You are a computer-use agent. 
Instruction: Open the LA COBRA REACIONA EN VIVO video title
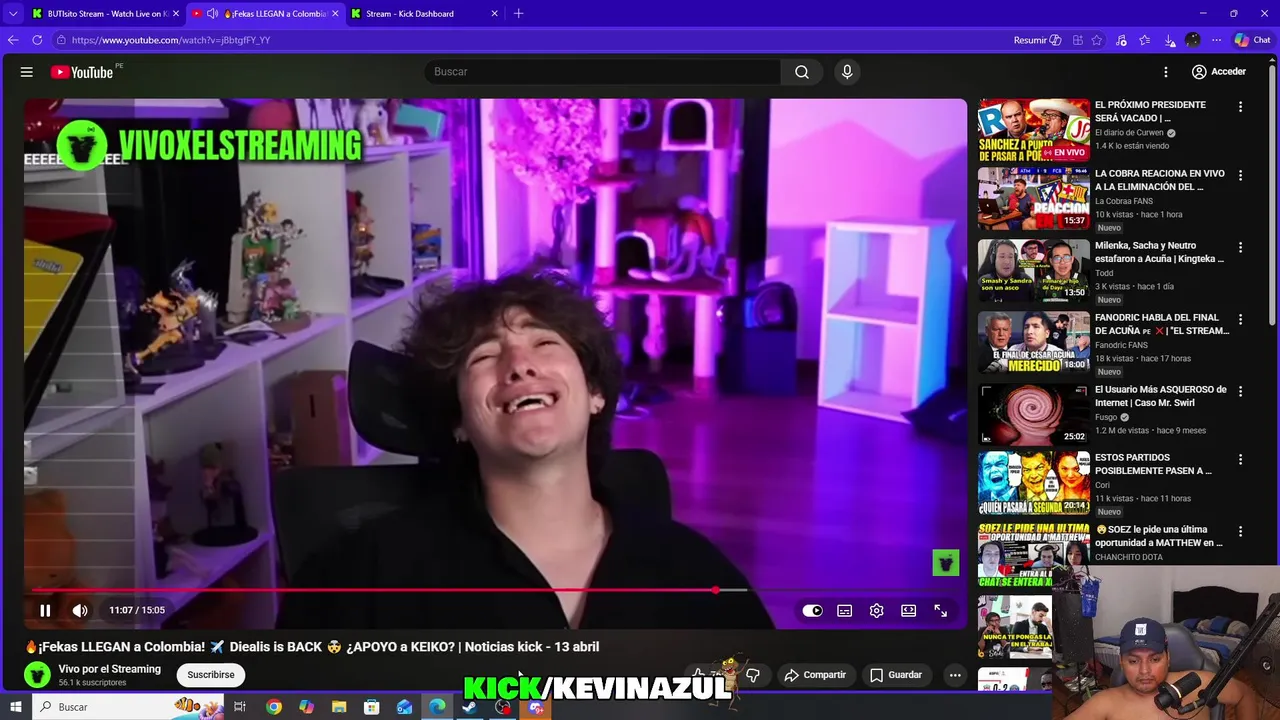tap(1160, 180)
